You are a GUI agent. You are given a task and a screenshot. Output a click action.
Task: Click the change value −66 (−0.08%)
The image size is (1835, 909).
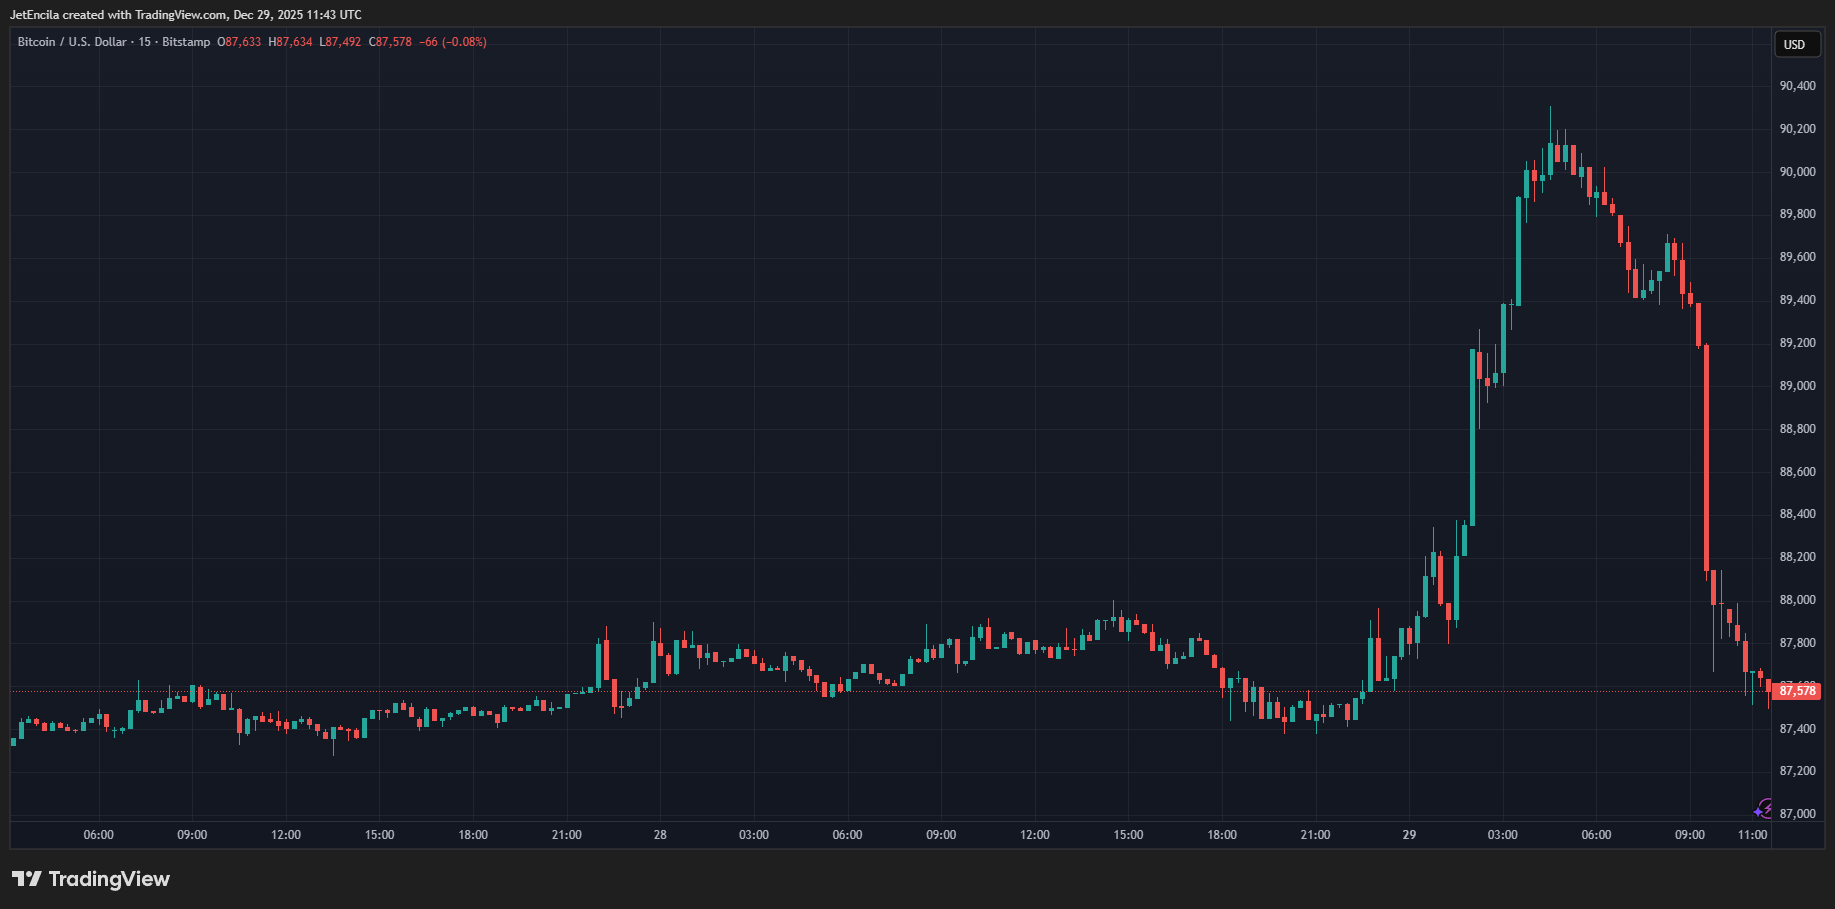pyautogui.click(x=453, y=42)
